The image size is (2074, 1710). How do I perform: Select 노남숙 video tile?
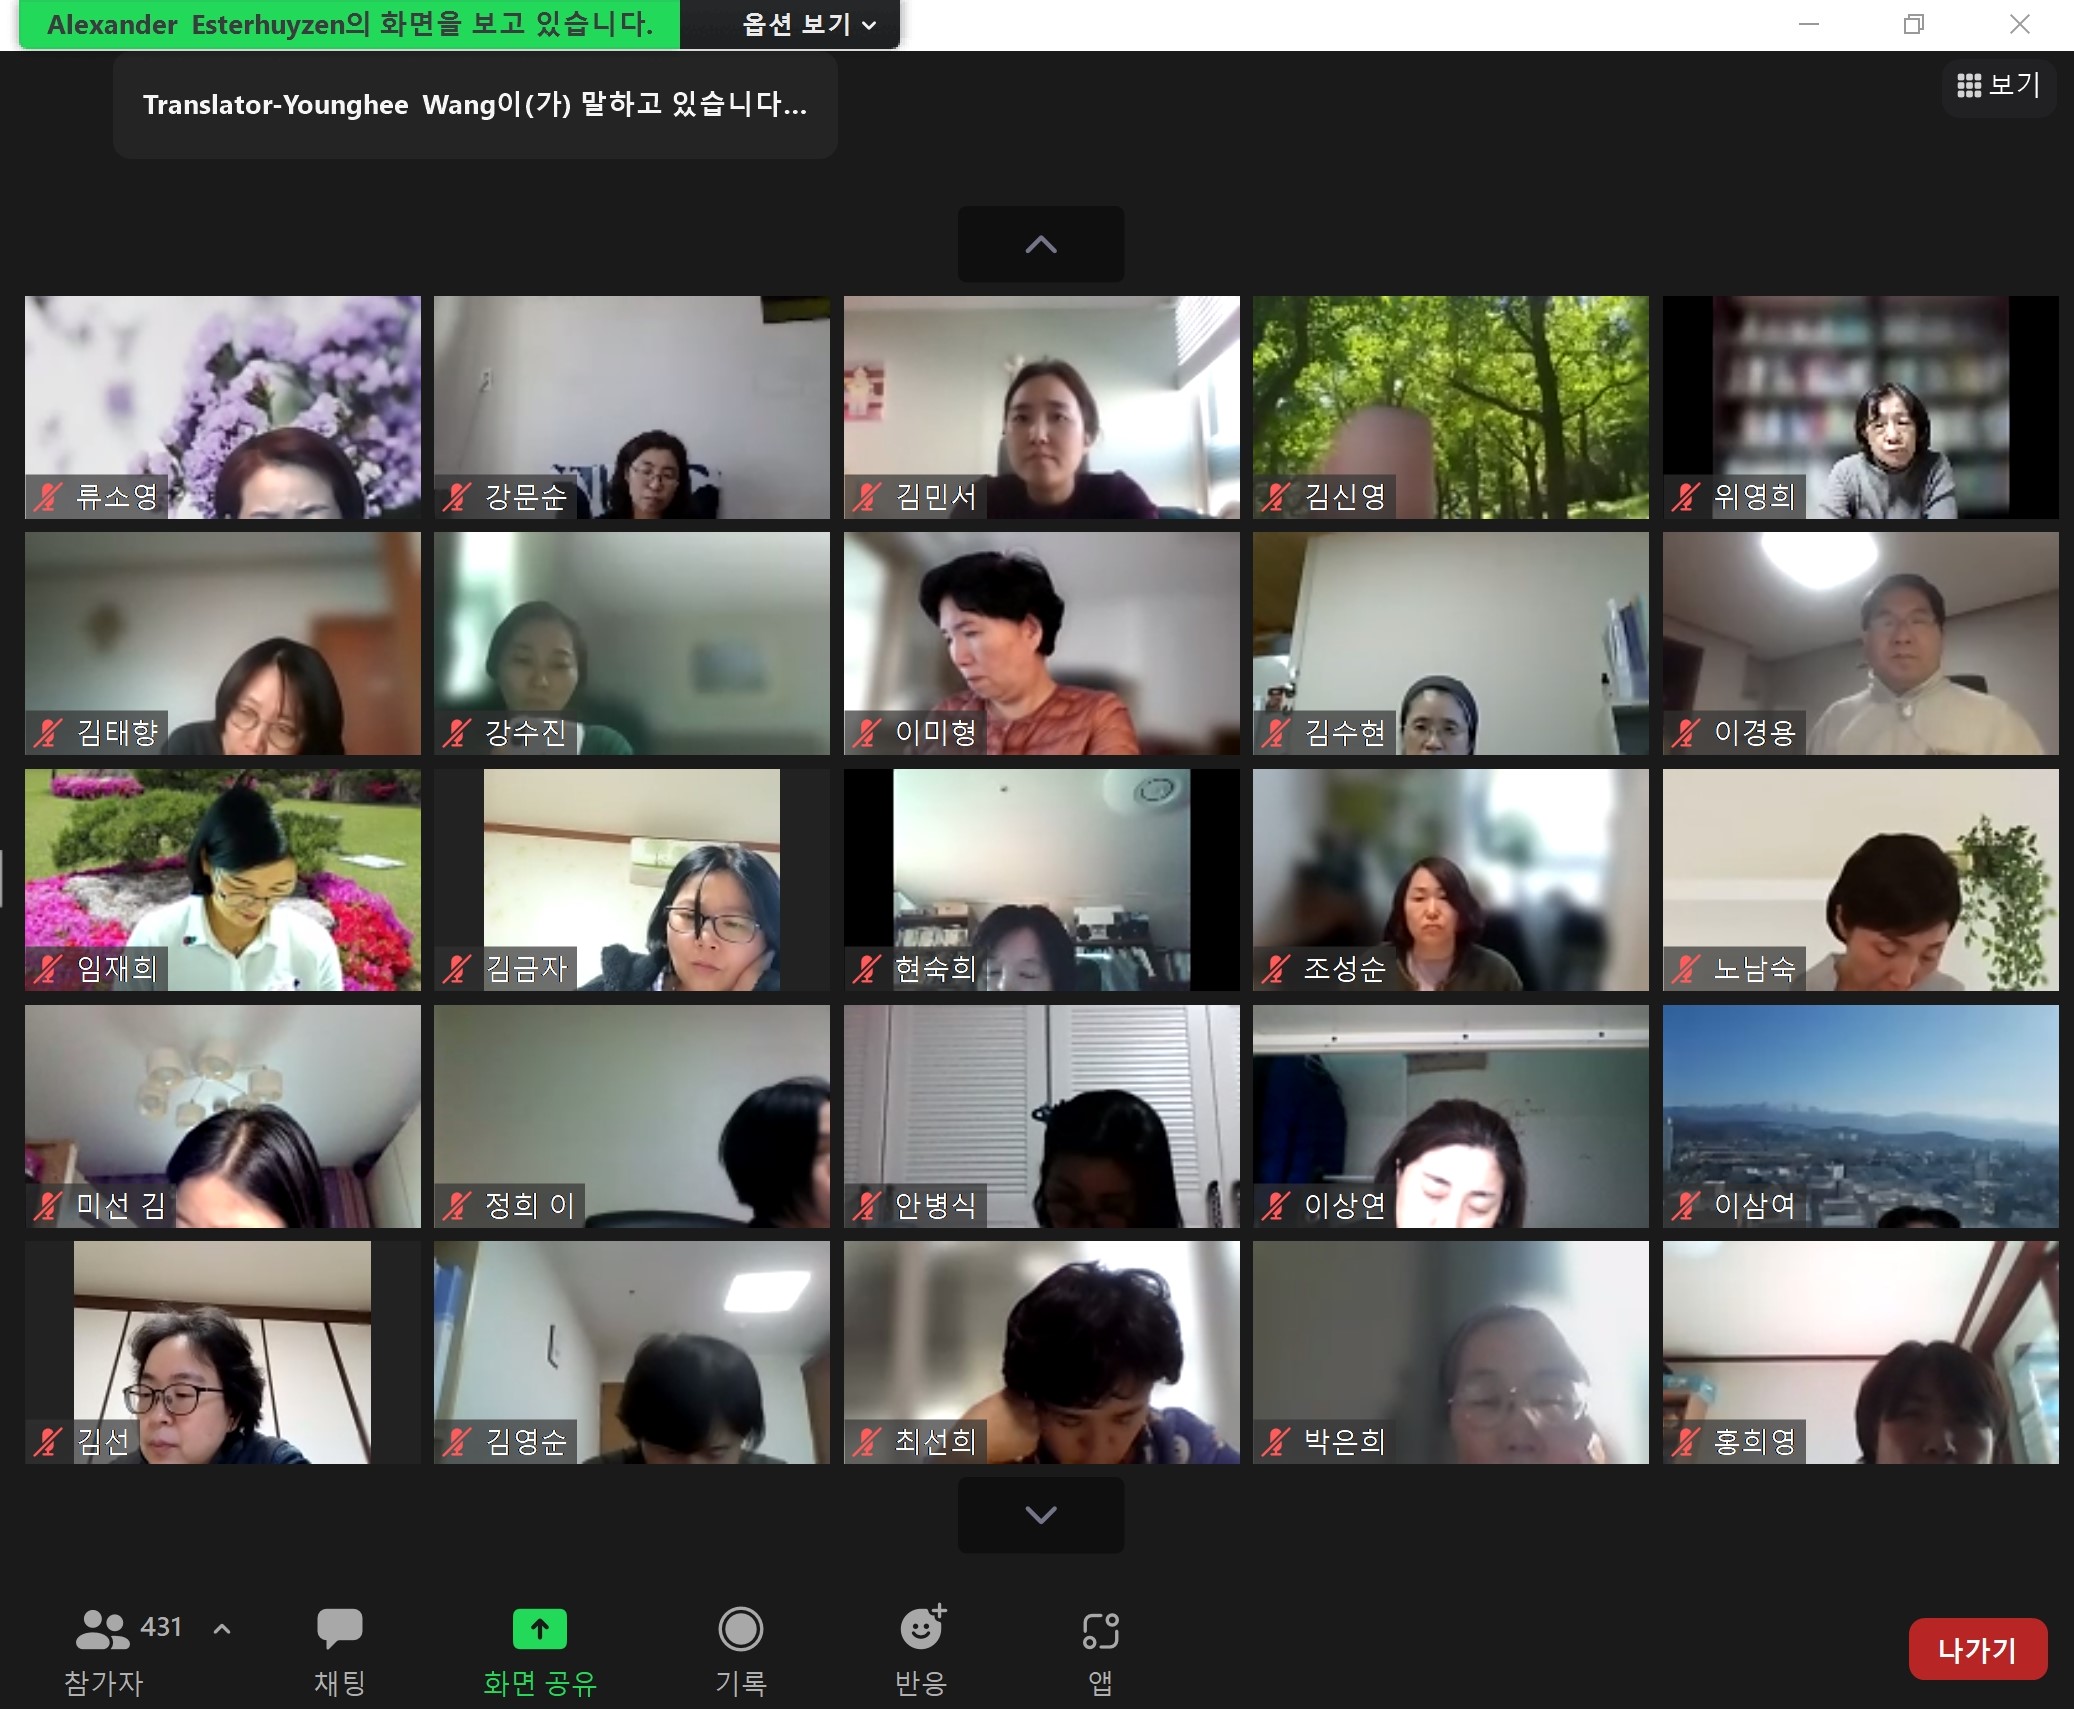pos(1861,880)
